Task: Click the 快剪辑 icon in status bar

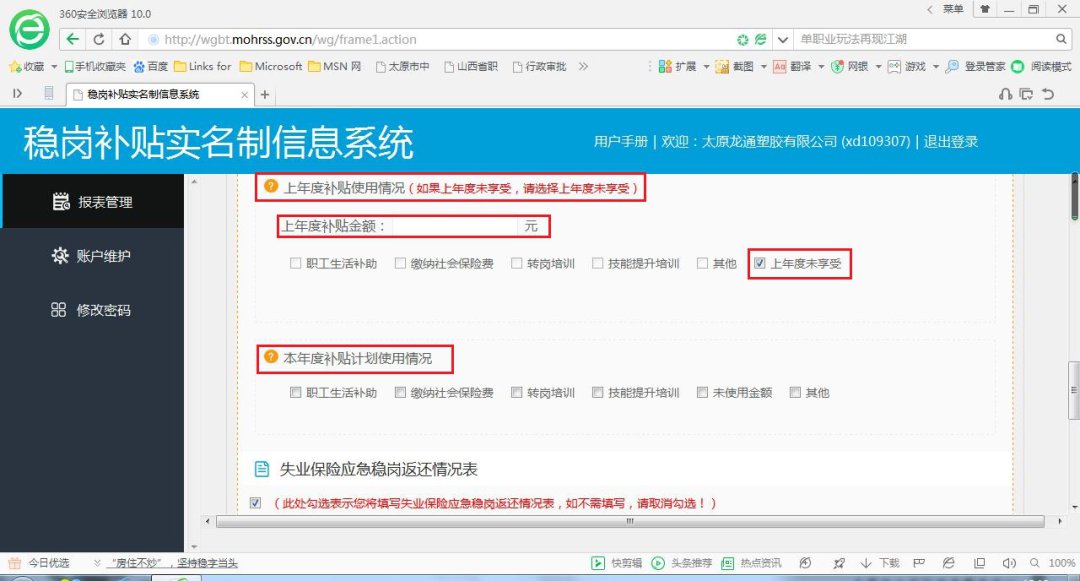Action: pos(598,563)
